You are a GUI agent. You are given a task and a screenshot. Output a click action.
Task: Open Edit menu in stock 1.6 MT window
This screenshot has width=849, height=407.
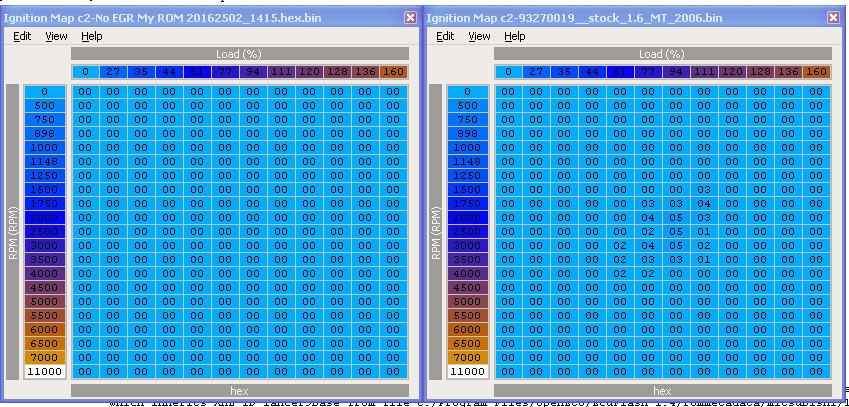[x=445, y=36]
